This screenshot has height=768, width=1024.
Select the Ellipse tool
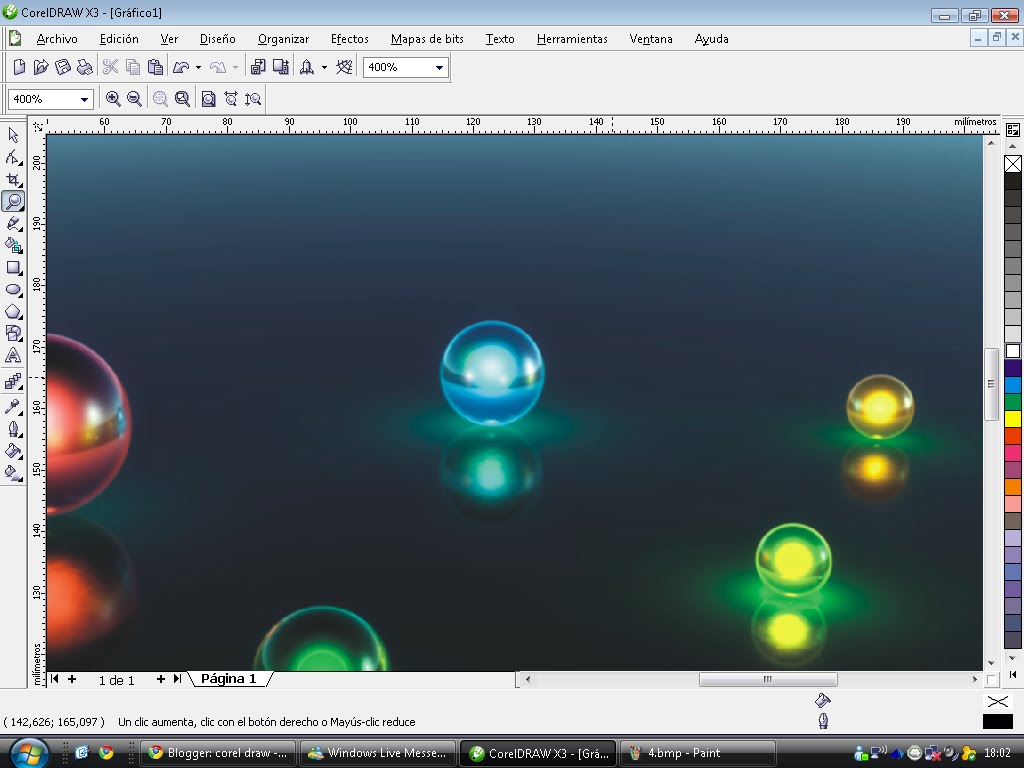pos(13,289)
